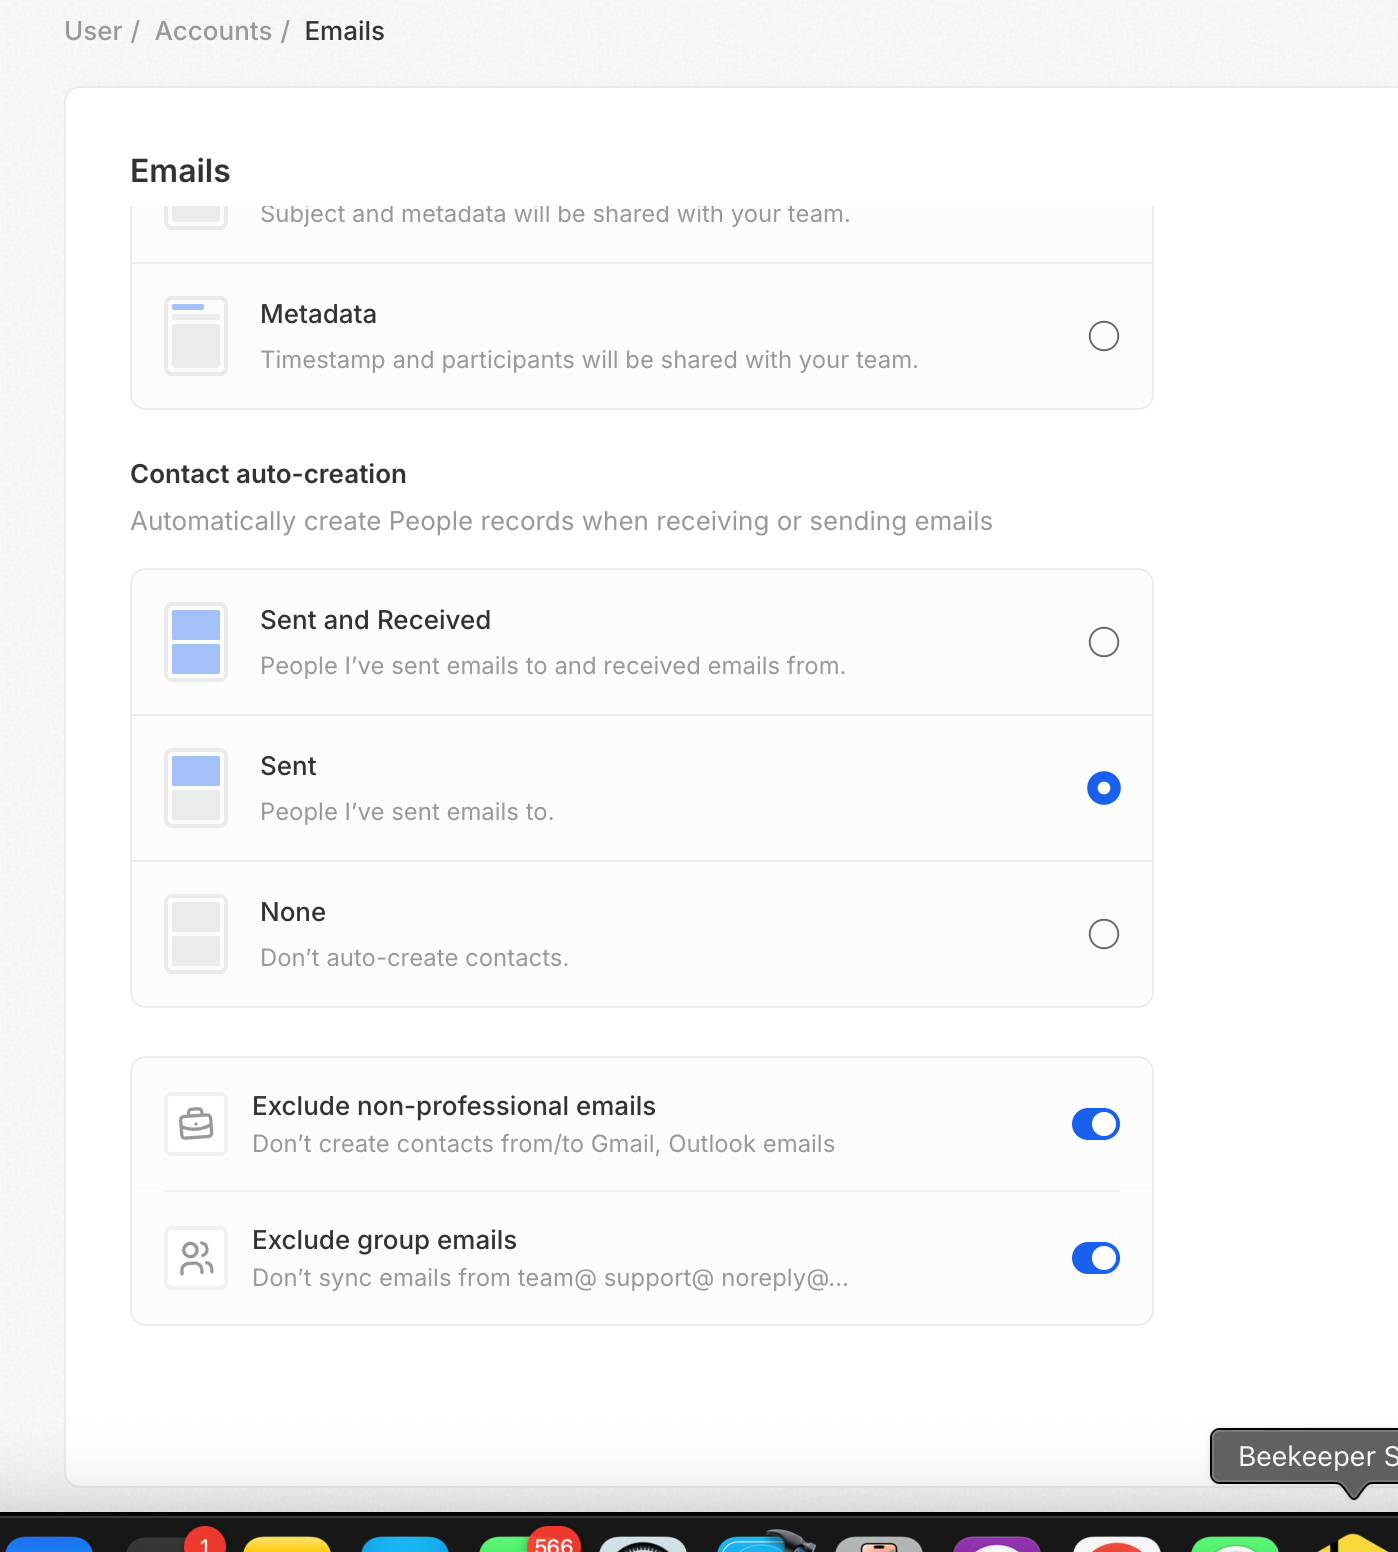1398x1552 pixels.
Task: Navigate to Accounts in the breadcrumb
Action: 213,31
